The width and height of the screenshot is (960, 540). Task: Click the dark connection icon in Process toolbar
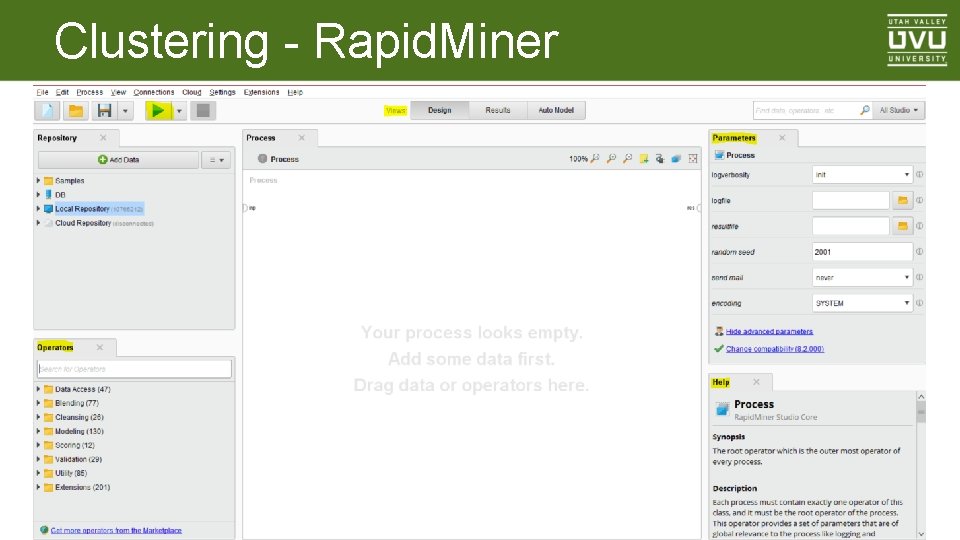pyautogui.click(x=660, y=159)
